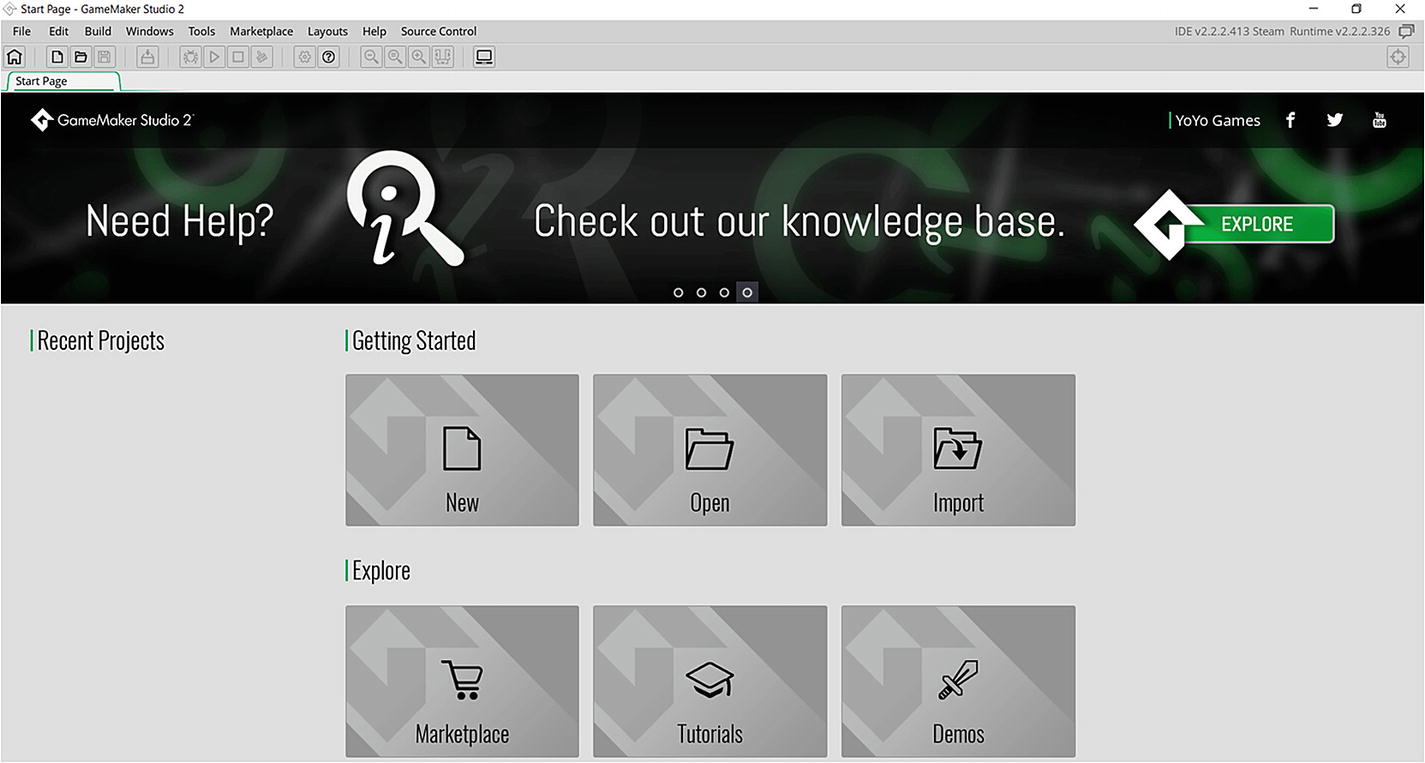Open Game Options gear icon
This screenshot has height=763, width=1425.
[x=305, y=57]
